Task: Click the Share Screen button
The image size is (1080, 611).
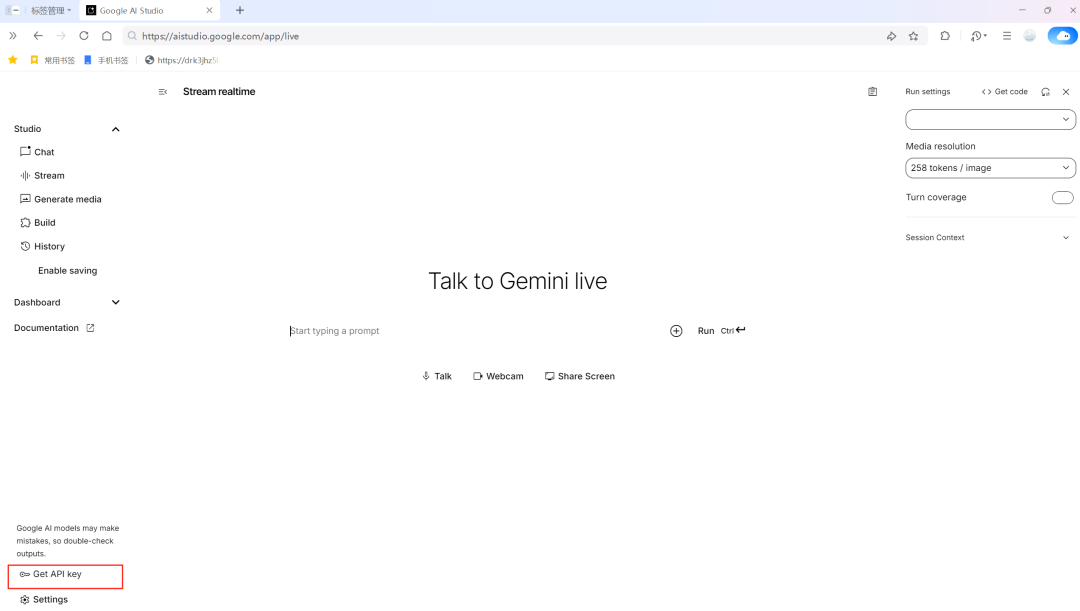Action: pyautogui.click(x=580, y=376)
